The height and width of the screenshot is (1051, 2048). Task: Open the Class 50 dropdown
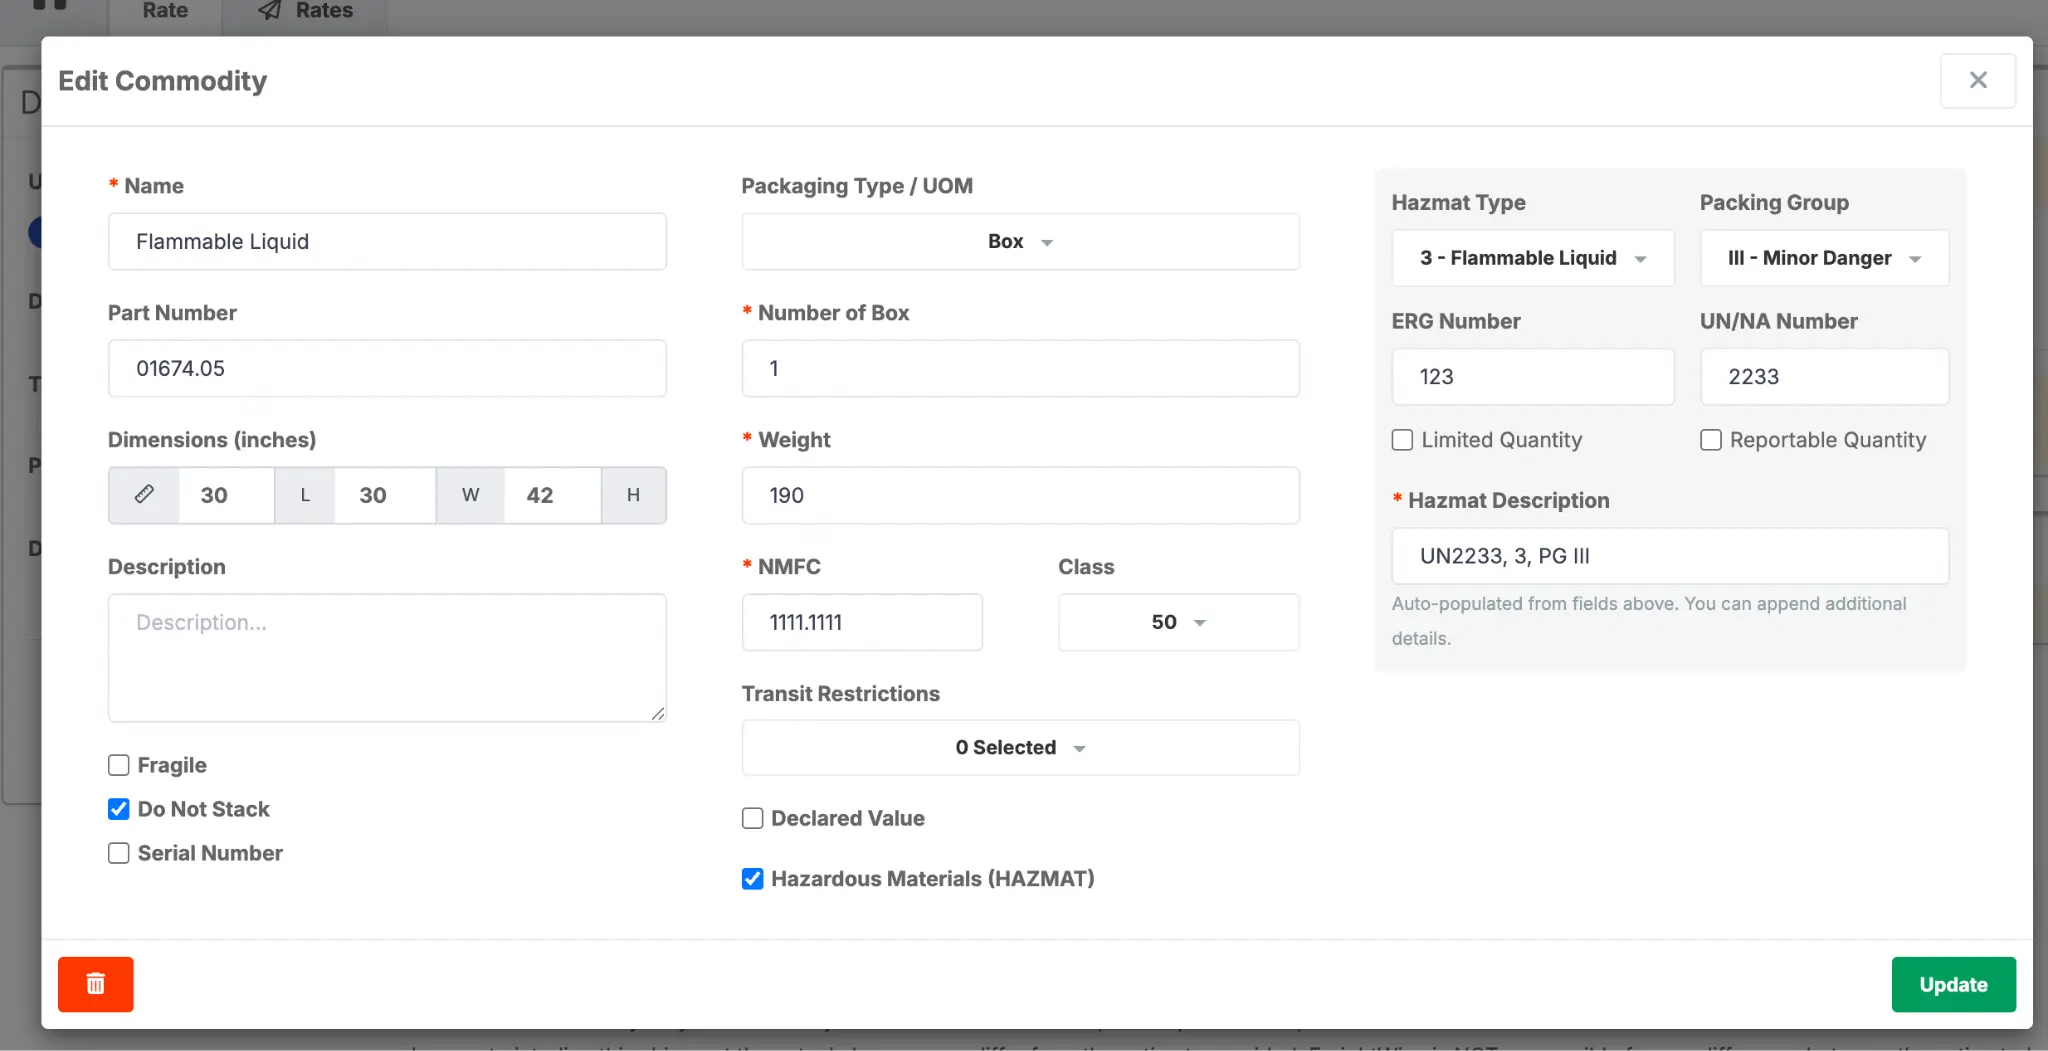point(1179,622)
